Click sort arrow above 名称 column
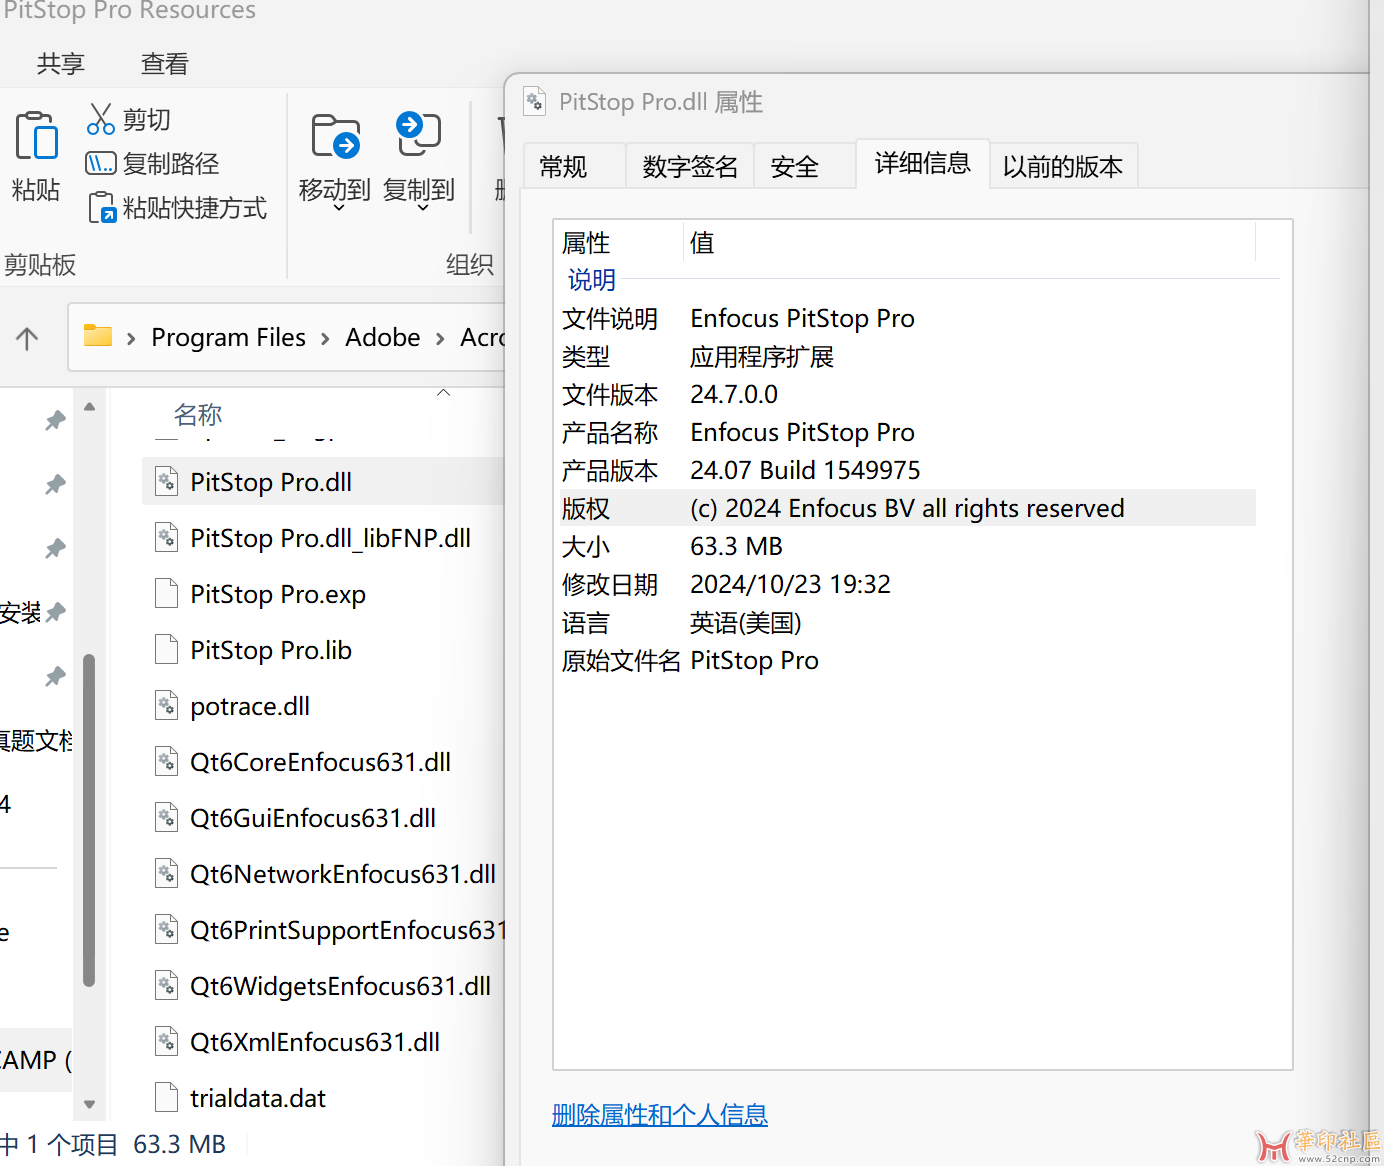This screenshot has width=1384, height=1166. [444, 393]
